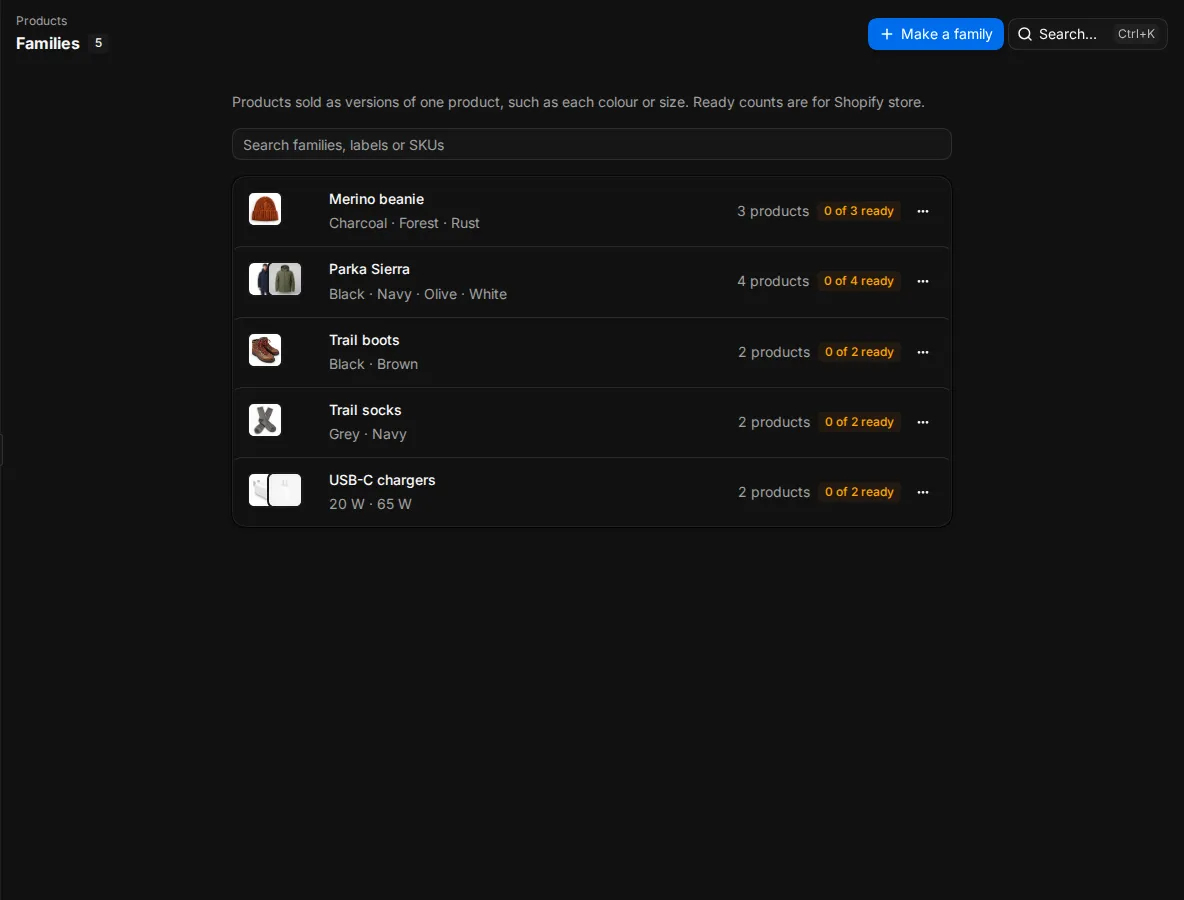Screen dimensions: 1184x900
Task: Open the Parka Sierra family
Action: click(591, 282)
